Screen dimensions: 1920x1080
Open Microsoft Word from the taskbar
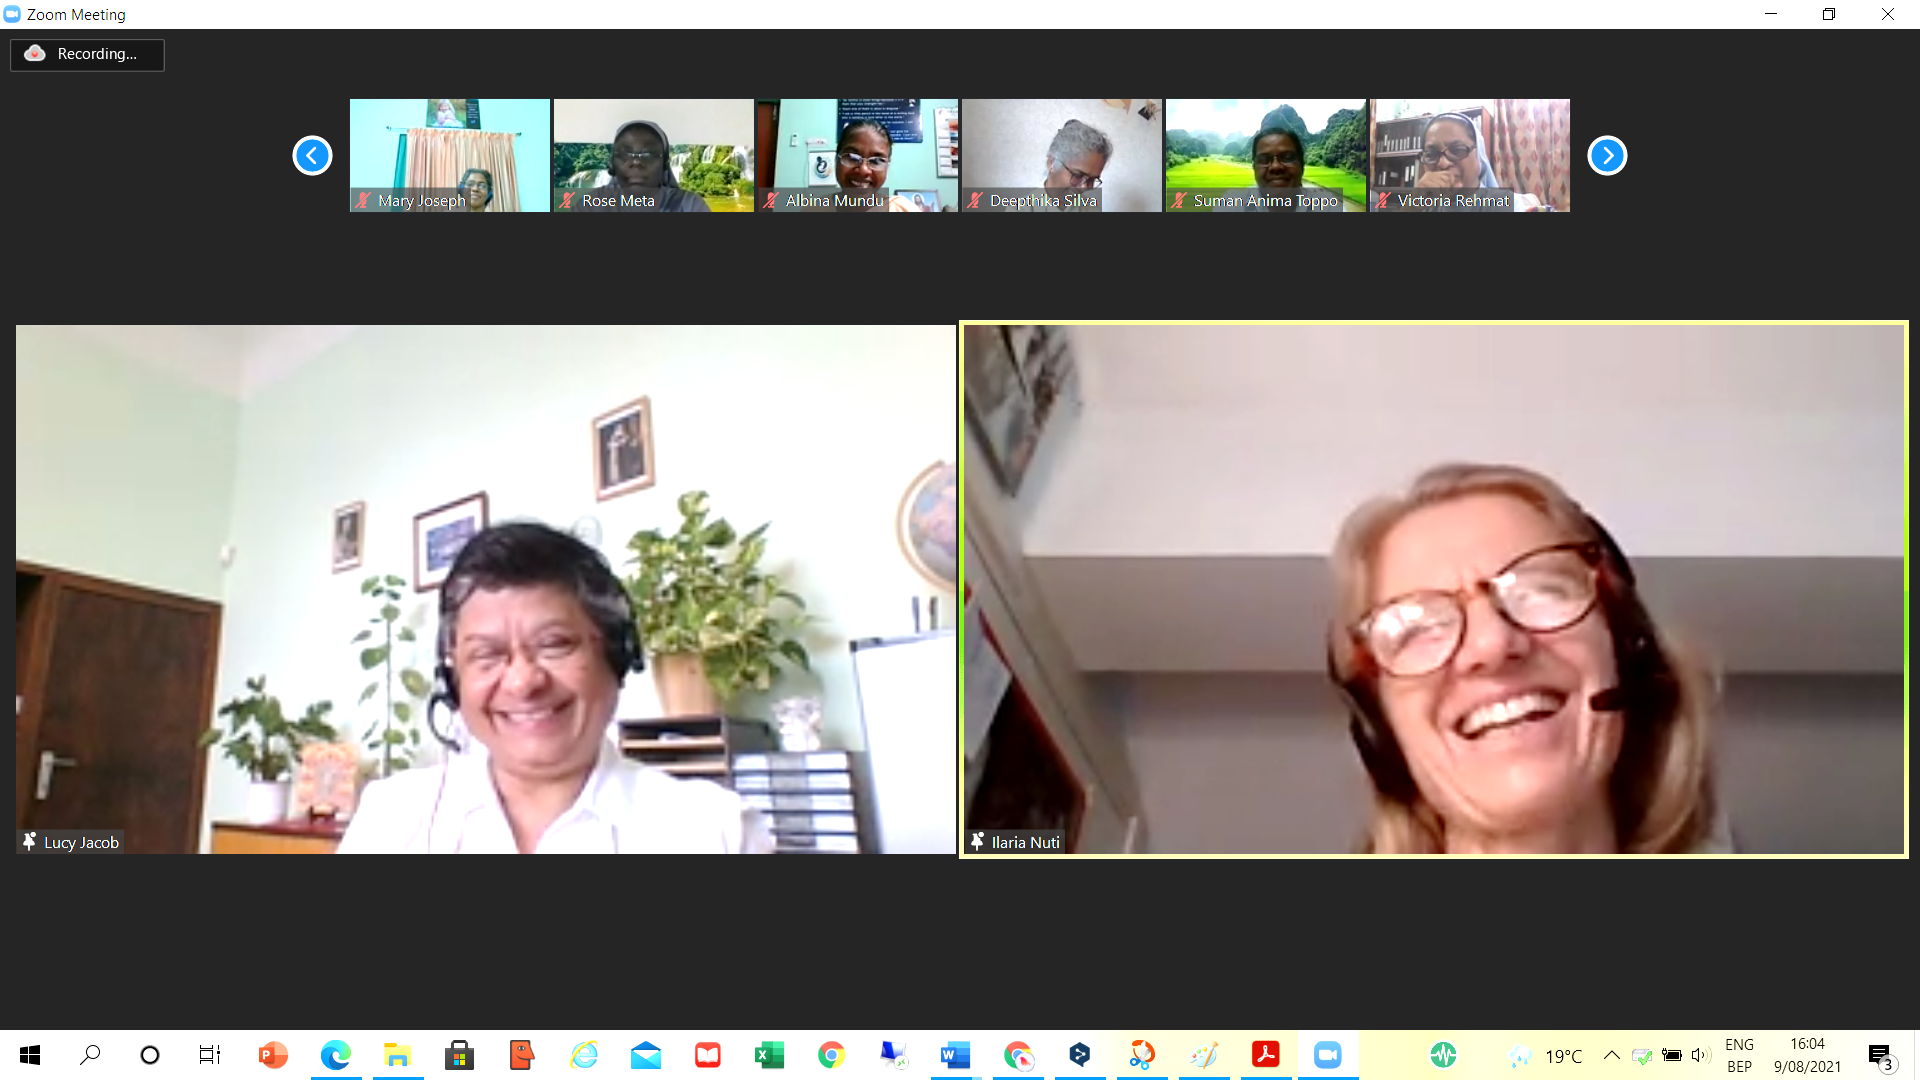pyautogui.click(x=955, y=1055)
